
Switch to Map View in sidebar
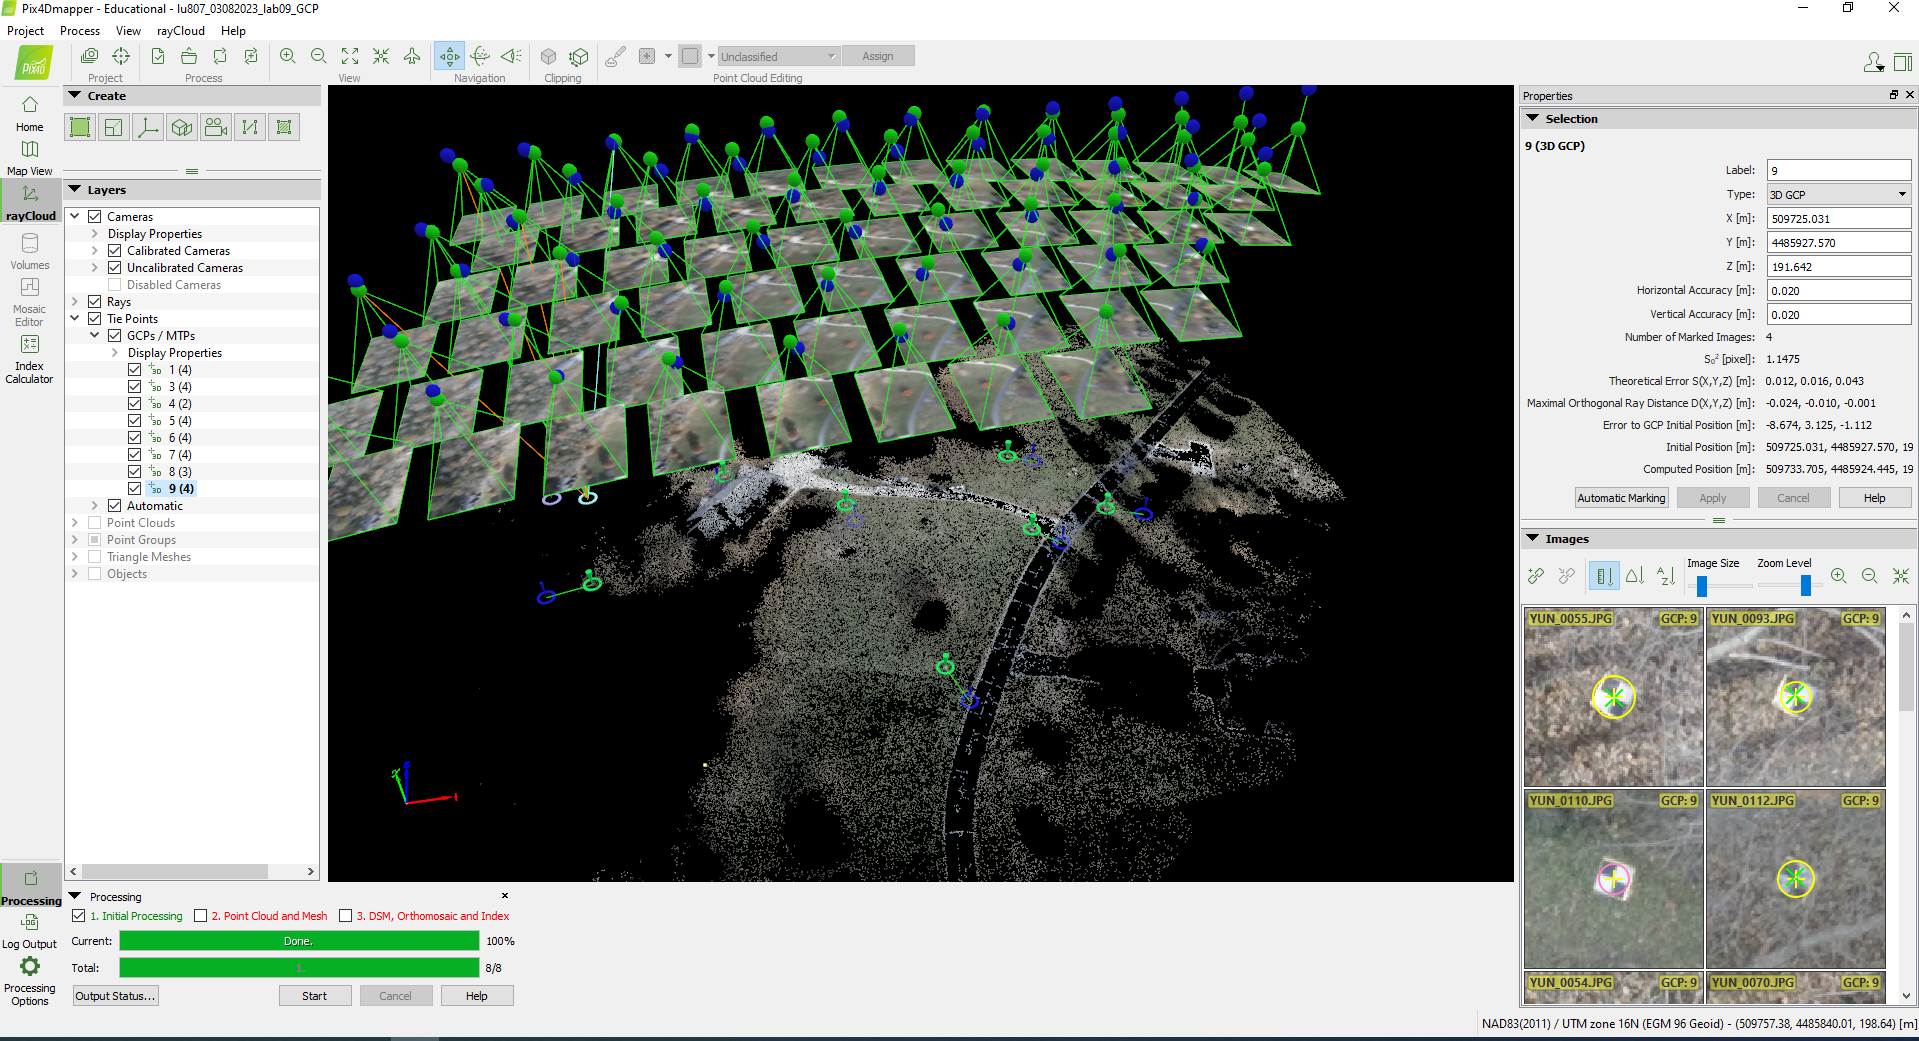pos(30,158)
